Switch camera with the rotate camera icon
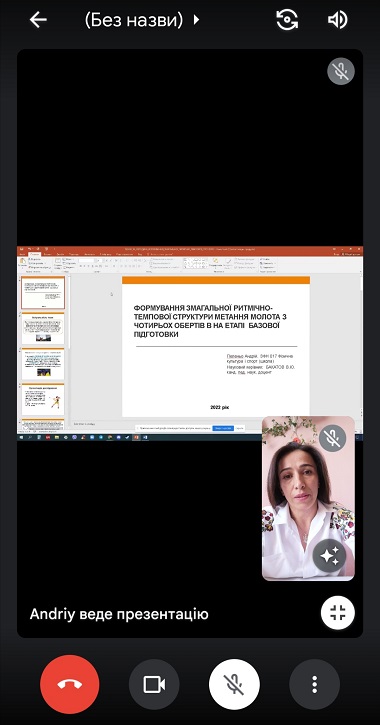 pos(287,20)
